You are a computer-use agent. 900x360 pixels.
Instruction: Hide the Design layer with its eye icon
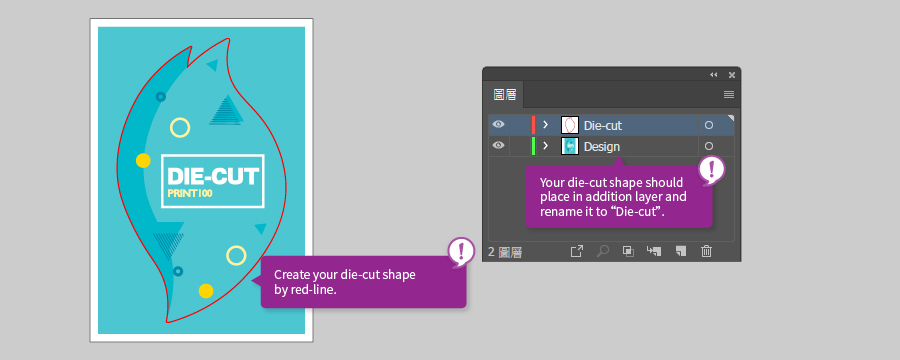coord(499,146)
